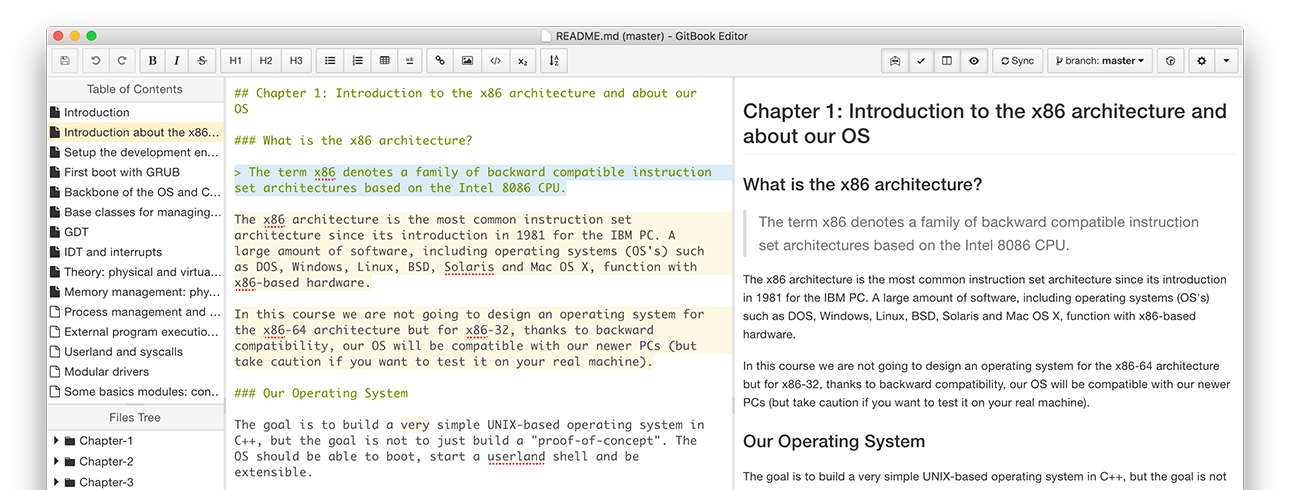Open the GDT chapter

135,232
